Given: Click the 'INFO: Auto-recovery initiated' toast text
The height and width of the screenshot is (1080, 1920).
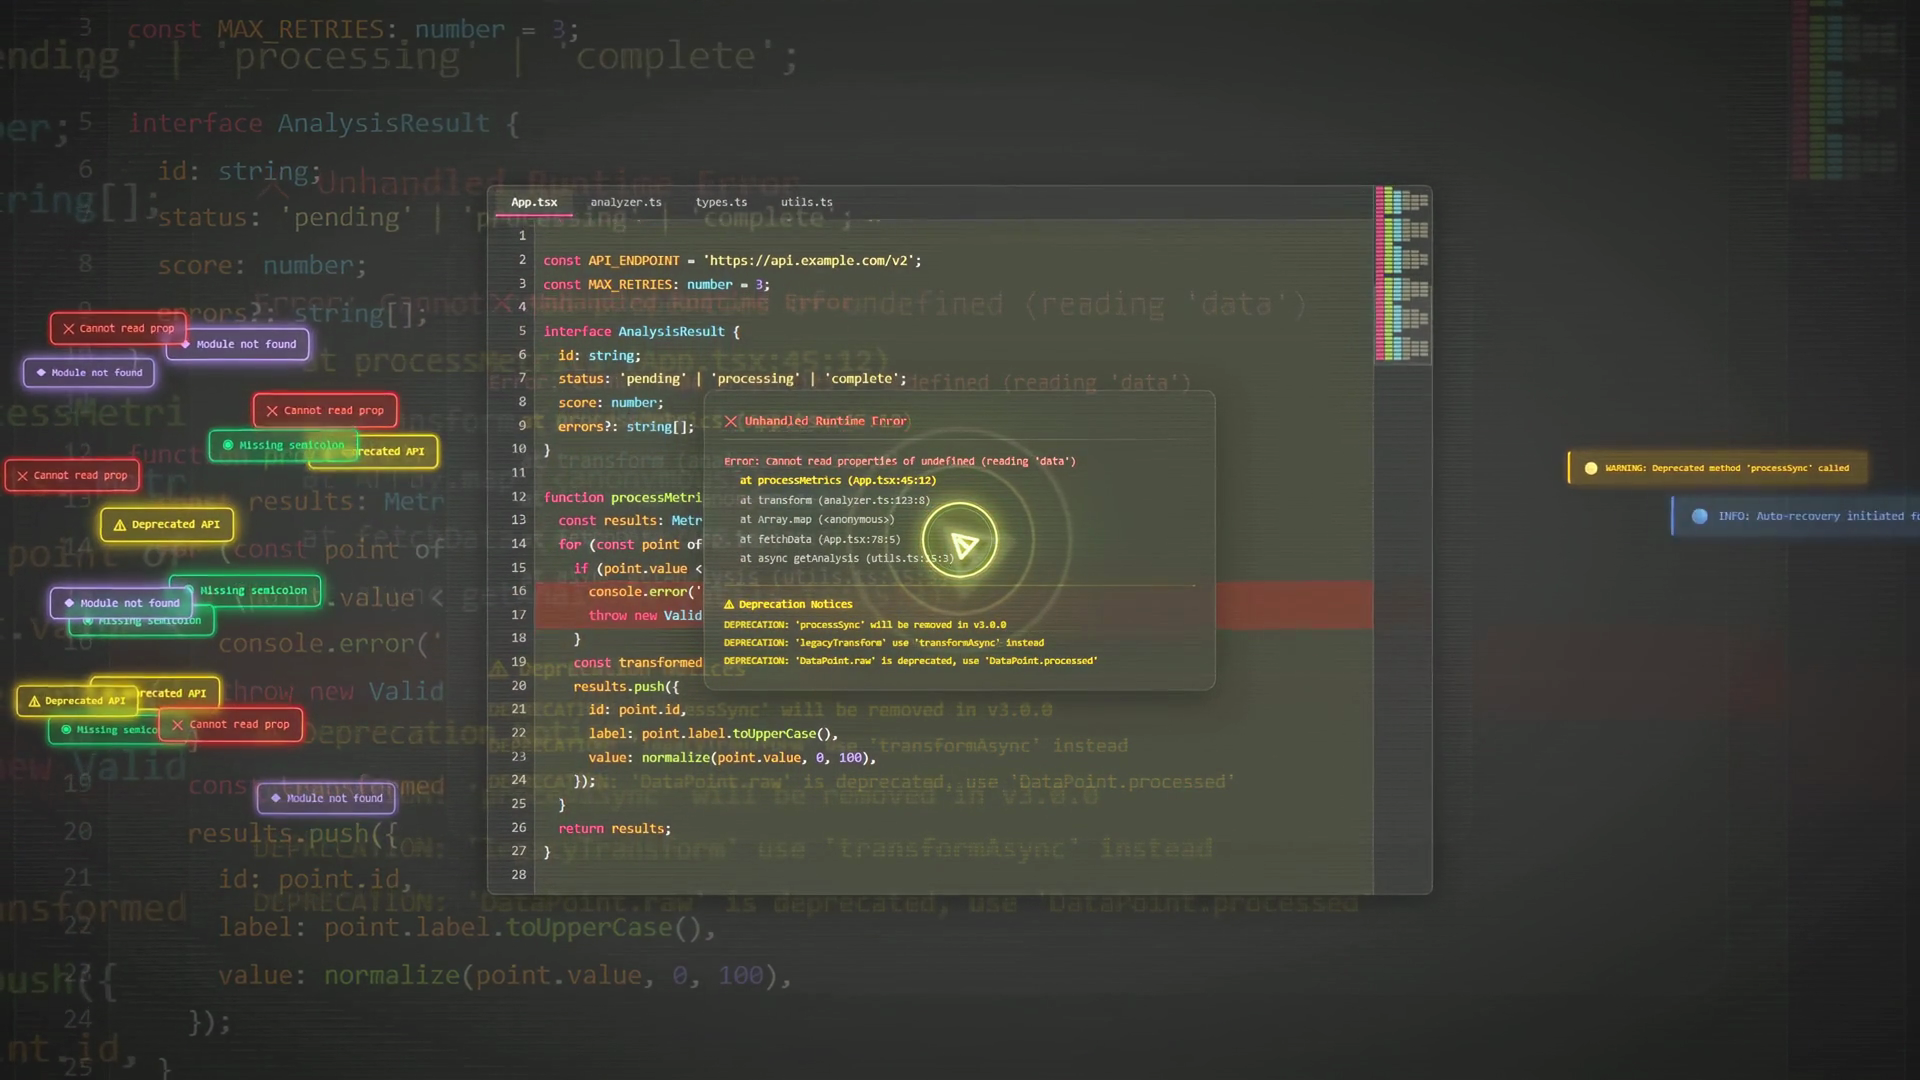Looking at the screenshot, I should click(x=1819, y=516).
